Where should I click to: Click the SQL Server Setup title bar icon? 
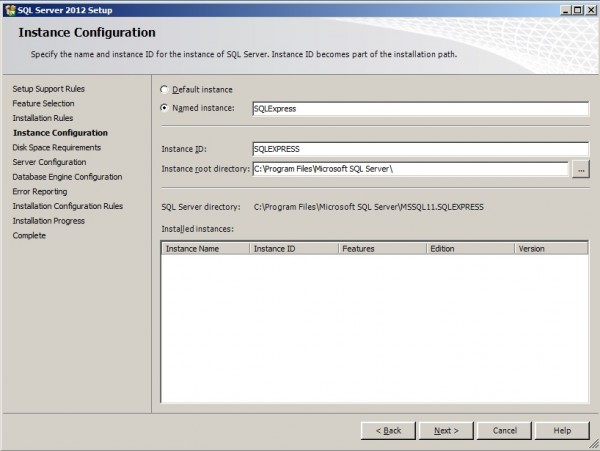(x=10, y=10)
